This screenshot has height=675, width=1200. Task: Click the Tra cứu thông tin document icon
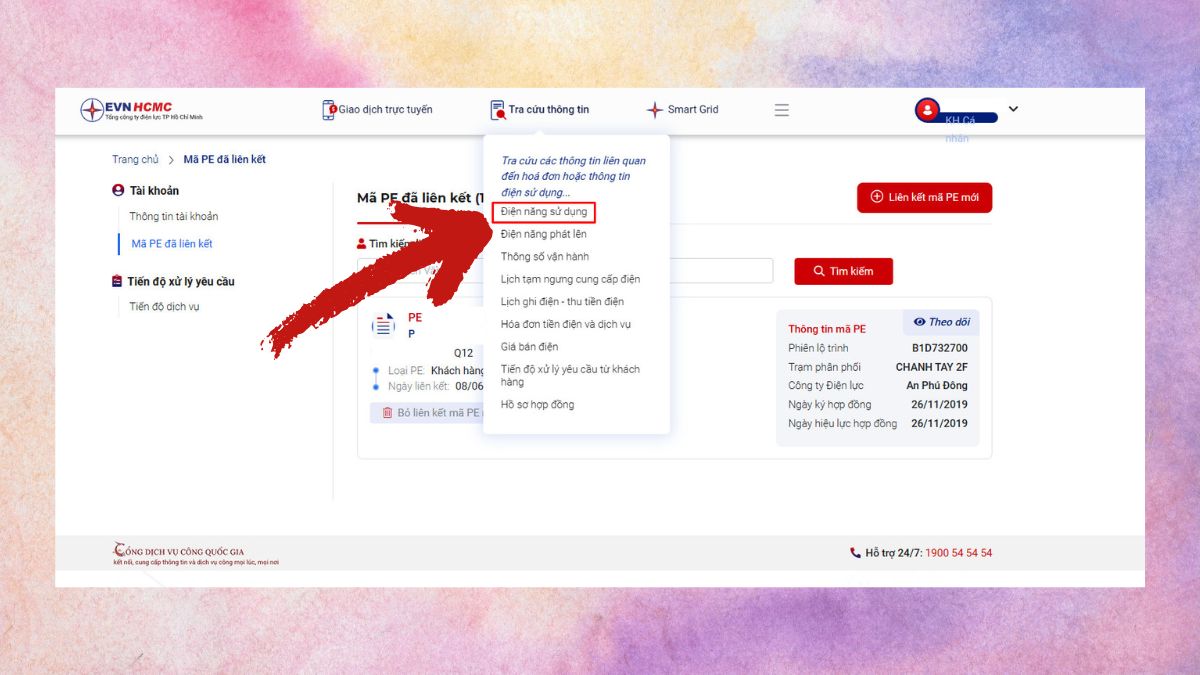click(498, 110)
